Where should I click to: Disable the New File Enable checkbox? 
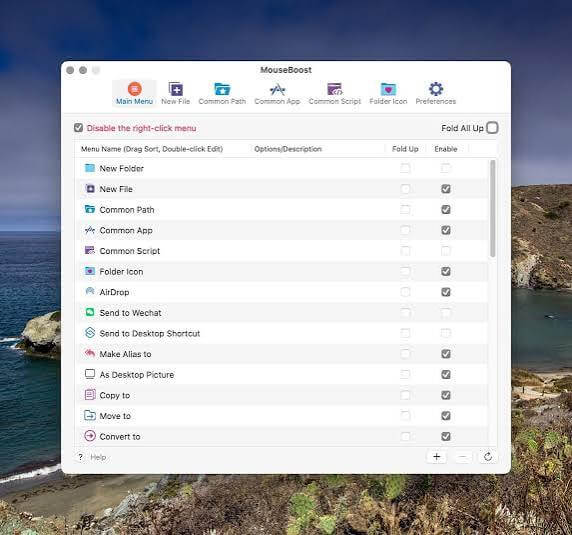click(x=445, y=189)
